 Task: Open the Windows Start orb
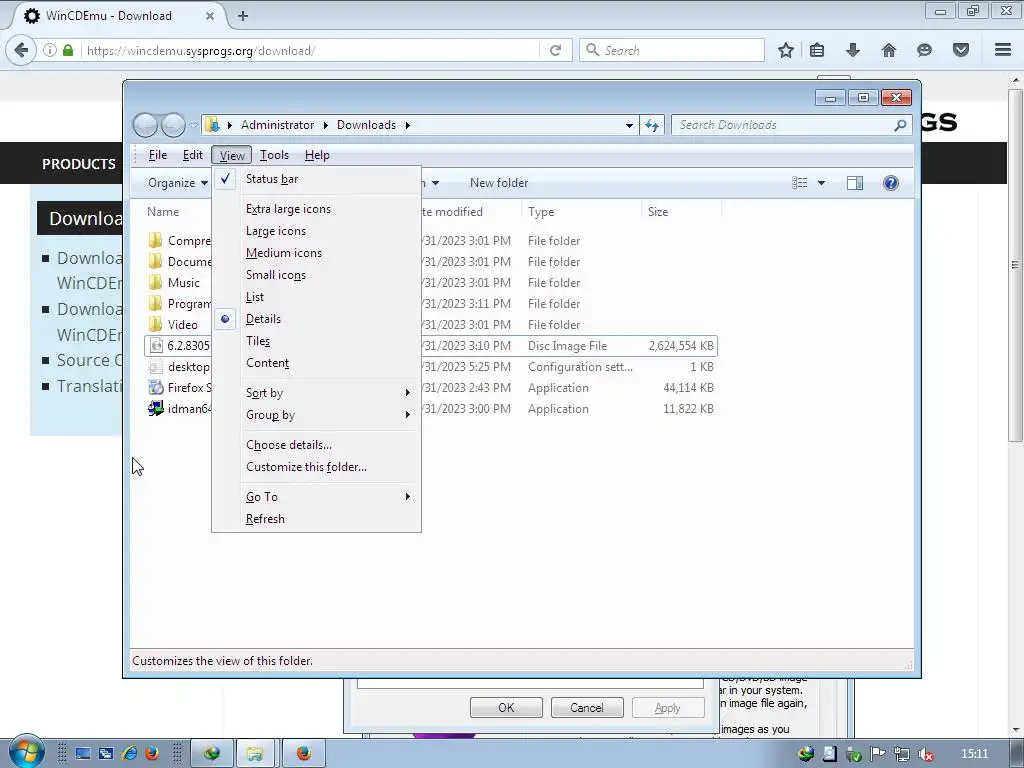26,752
